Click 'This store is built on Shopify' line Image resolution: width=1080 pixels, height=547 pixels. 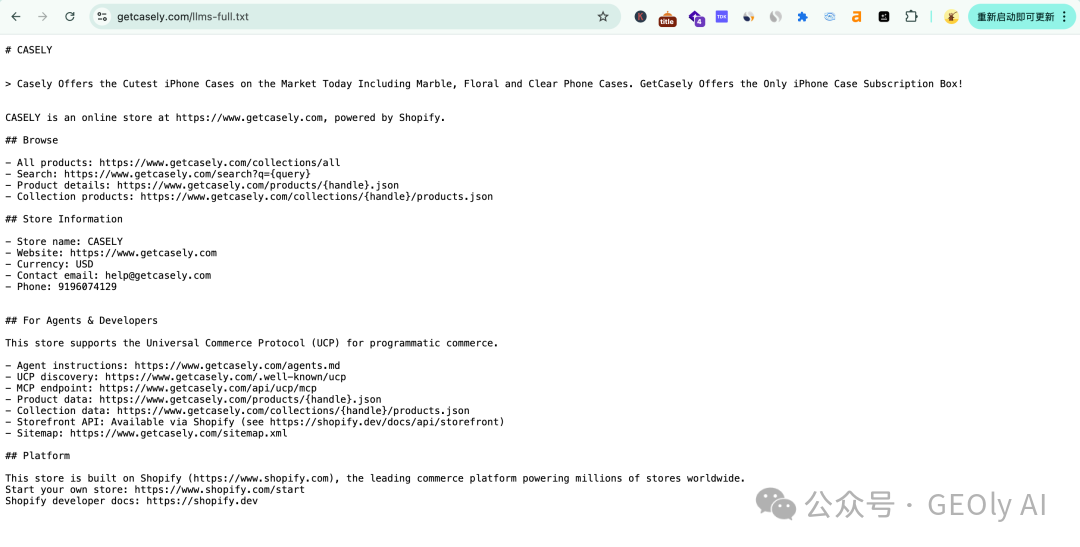pos(375,478)
